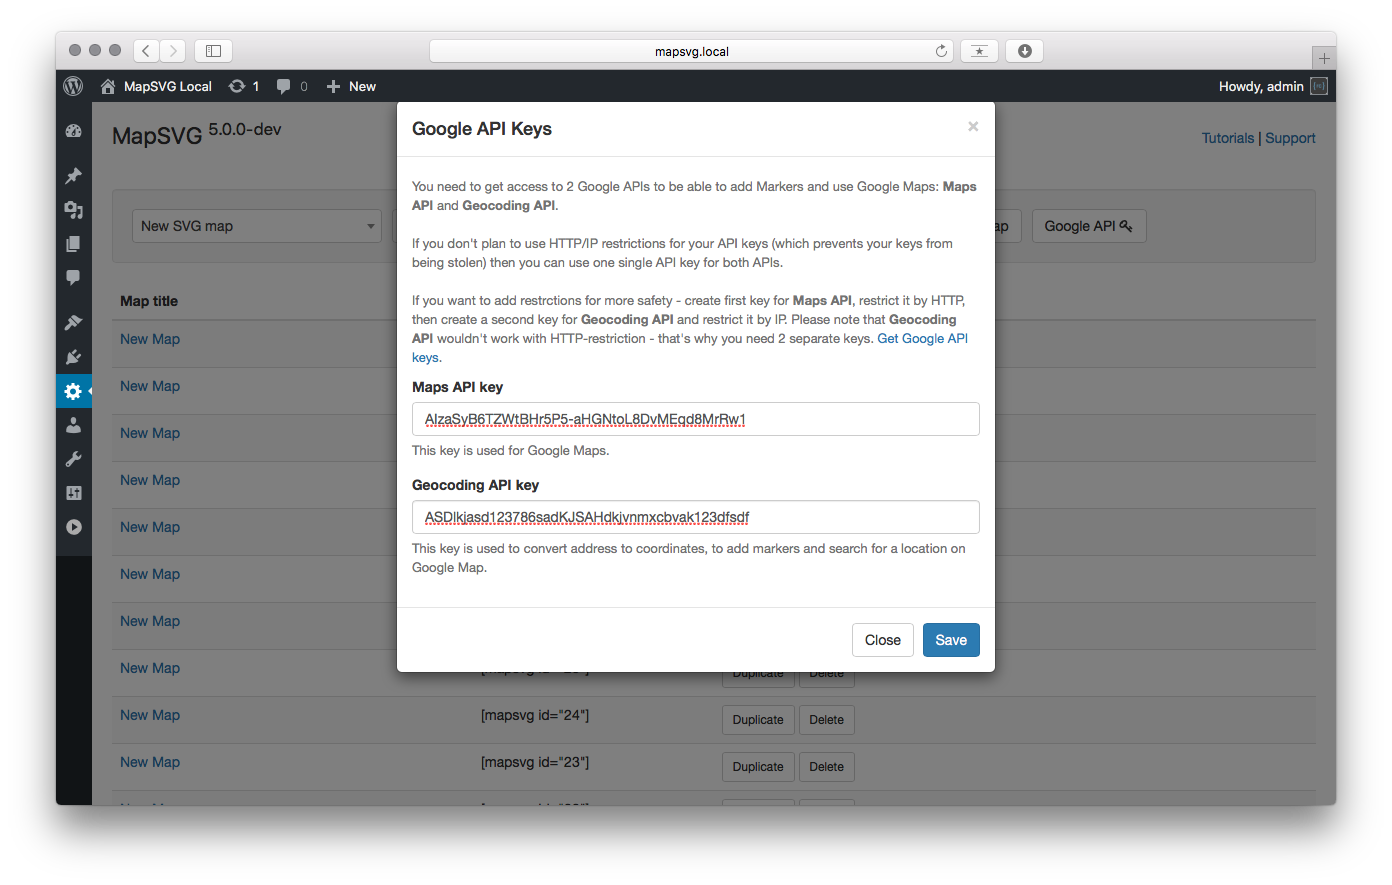
Task: Select the [mapsvg id="23"] shortcode text
Action: (x=535, y=762)
